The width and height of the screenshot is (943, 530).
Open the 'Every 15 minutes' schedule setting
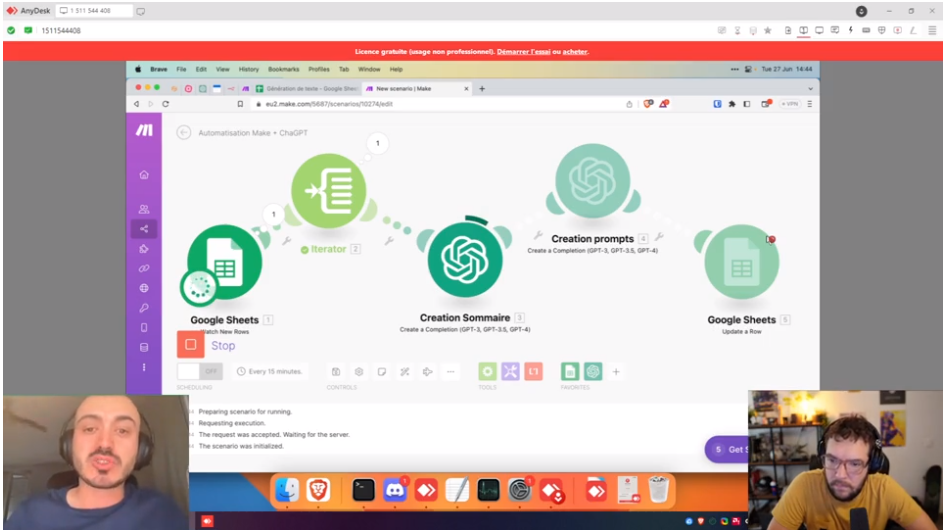tap(270, 372)
